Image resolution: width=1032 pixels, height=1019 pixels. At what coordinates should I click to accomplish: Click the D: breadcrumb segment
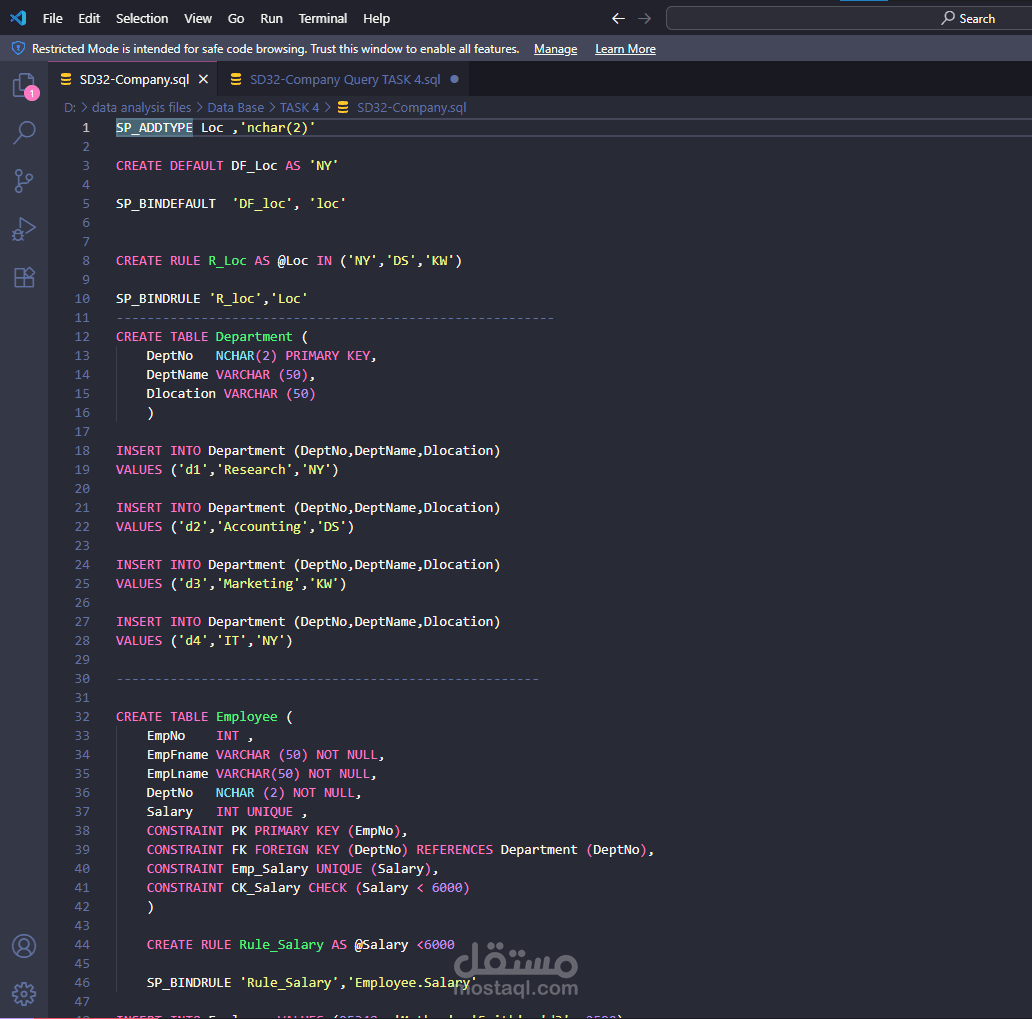(70, 107)
